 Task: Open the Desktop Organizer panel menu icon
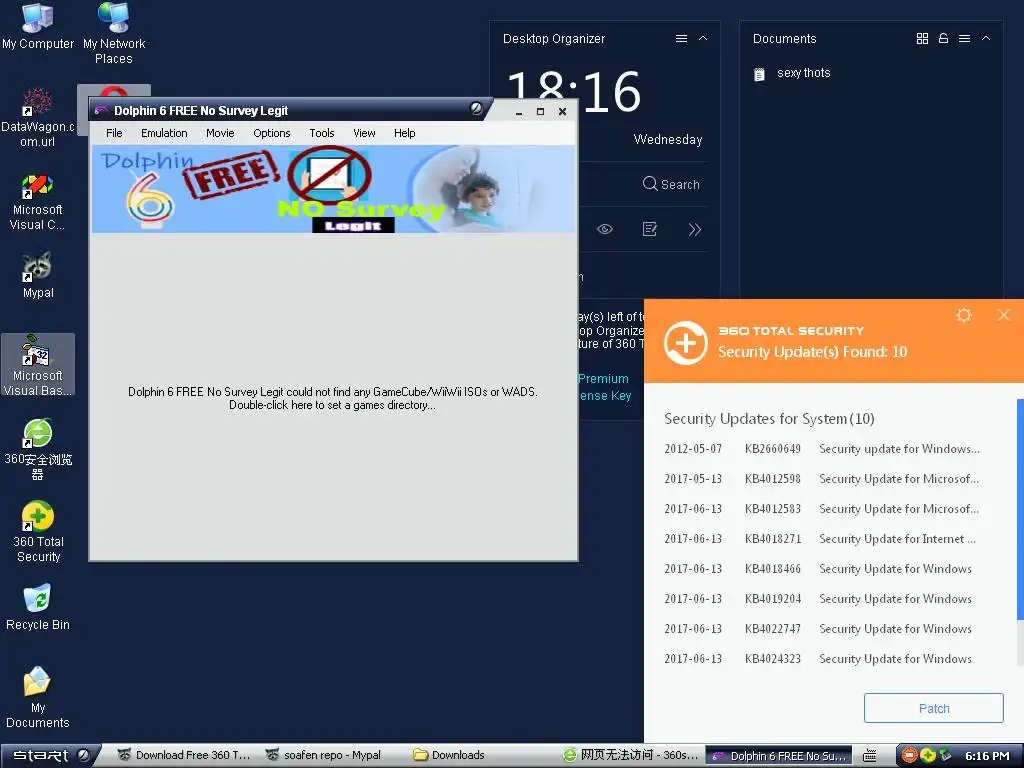(681, 39)
